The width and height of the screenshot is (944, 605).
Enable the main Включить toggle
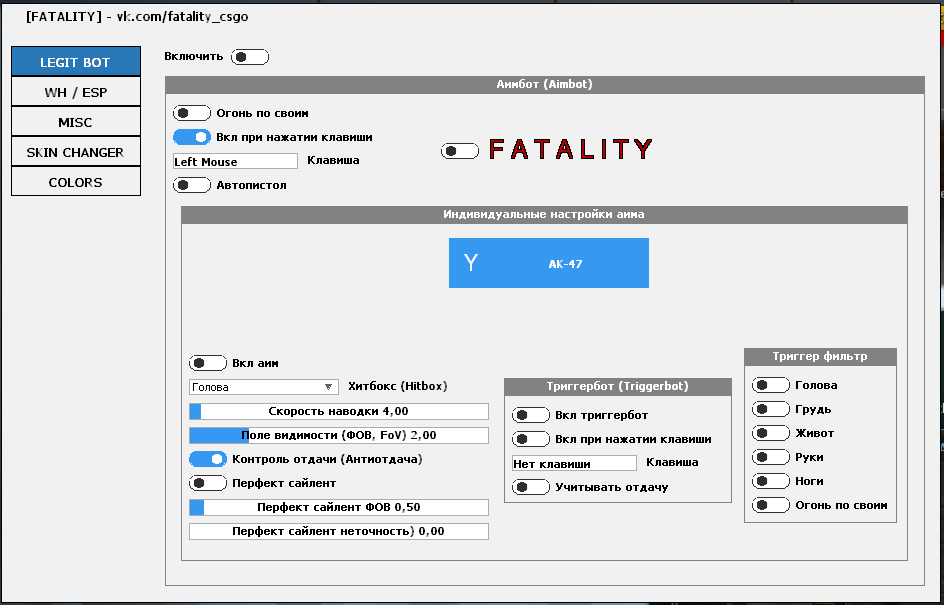tap(250, 57)
